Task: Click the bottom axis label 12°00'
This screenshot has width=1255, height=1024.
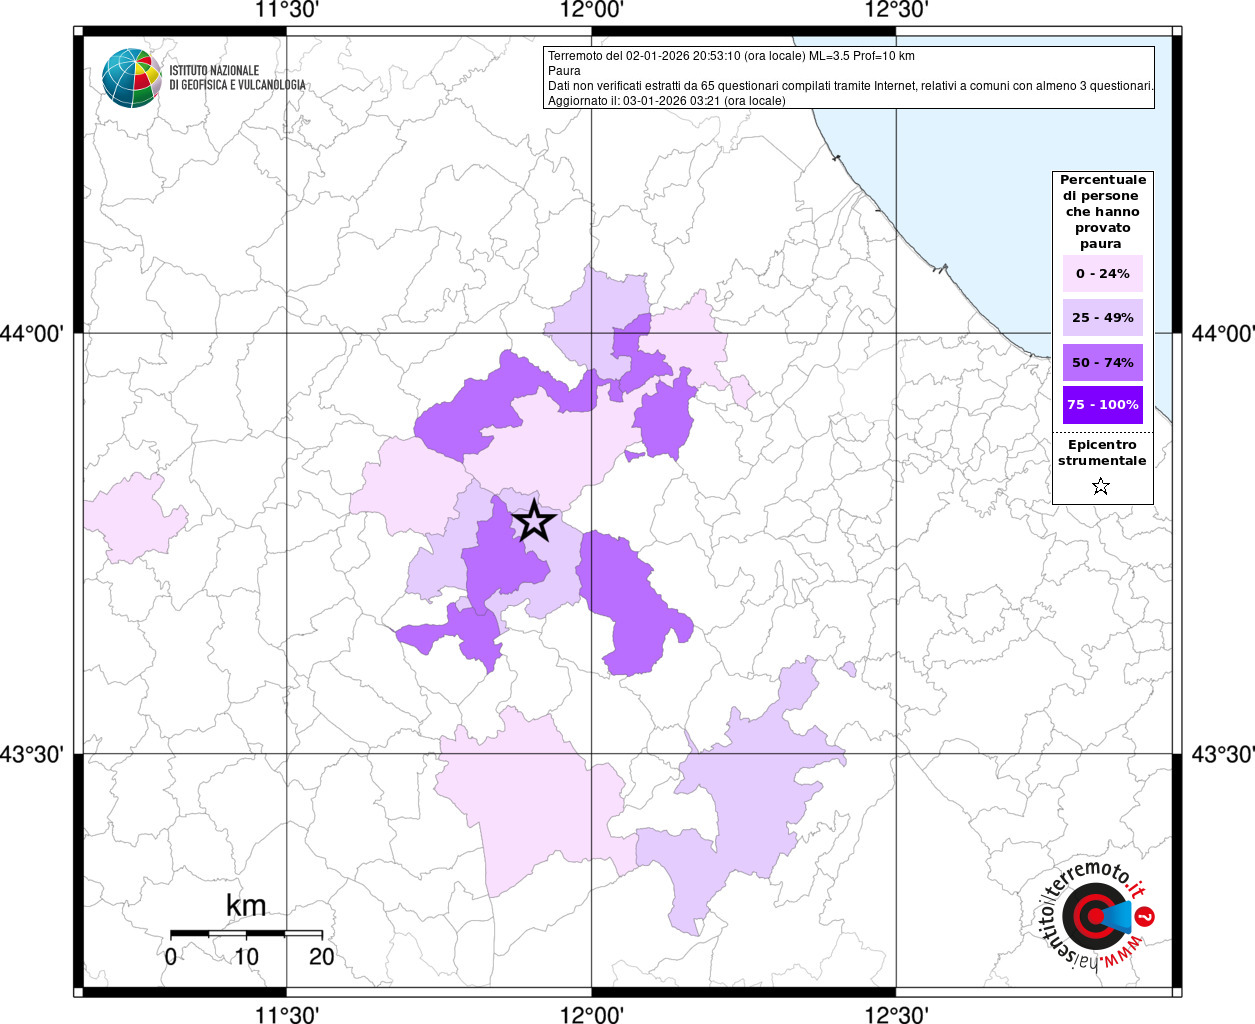Action: [x=592, y=1014]
